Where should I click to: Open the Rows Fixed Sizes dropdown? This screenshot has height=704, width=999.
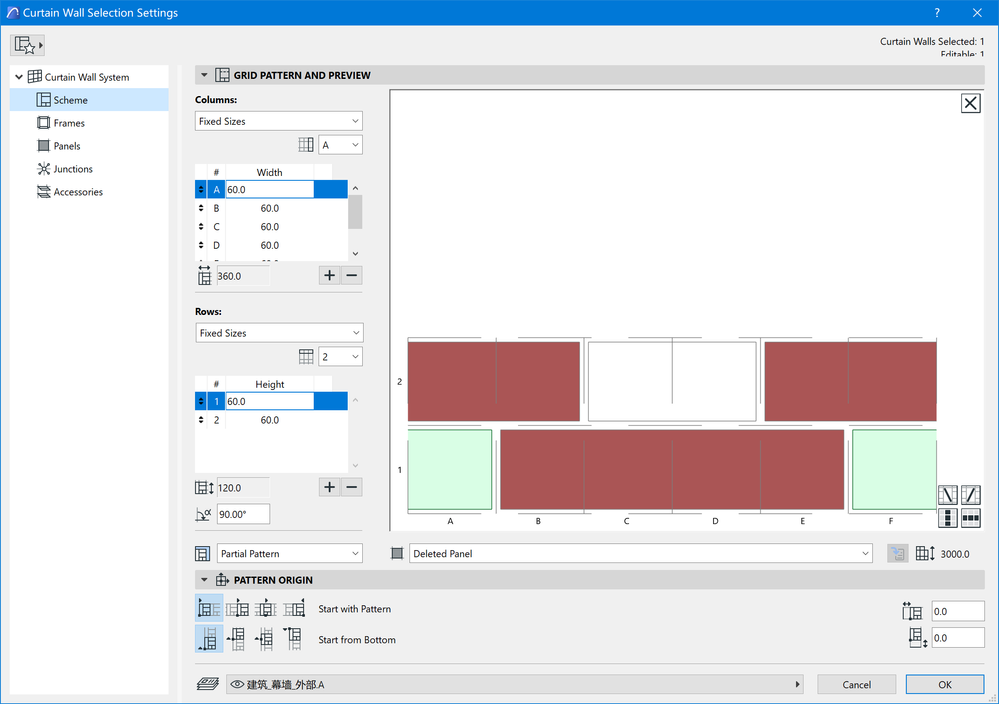pos(278,333)
